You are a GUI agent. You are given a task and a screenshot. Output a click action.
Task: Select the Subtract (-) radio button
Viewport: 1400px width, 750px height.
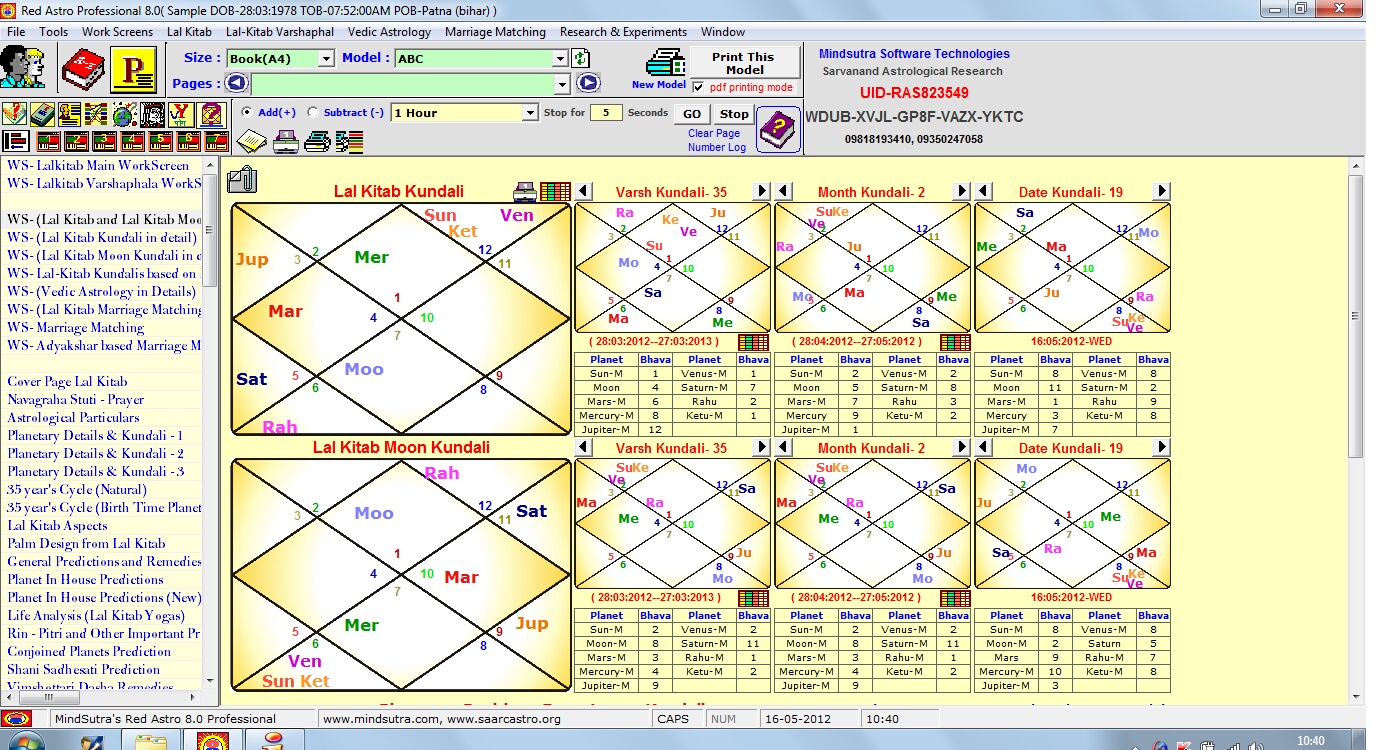coord(313,112)
